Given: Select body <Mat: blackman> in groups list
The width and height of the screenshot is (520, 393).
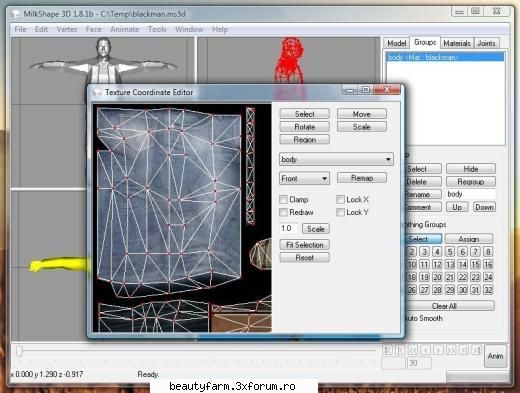Looking at the screenshot, I should (x=445, y=57).
